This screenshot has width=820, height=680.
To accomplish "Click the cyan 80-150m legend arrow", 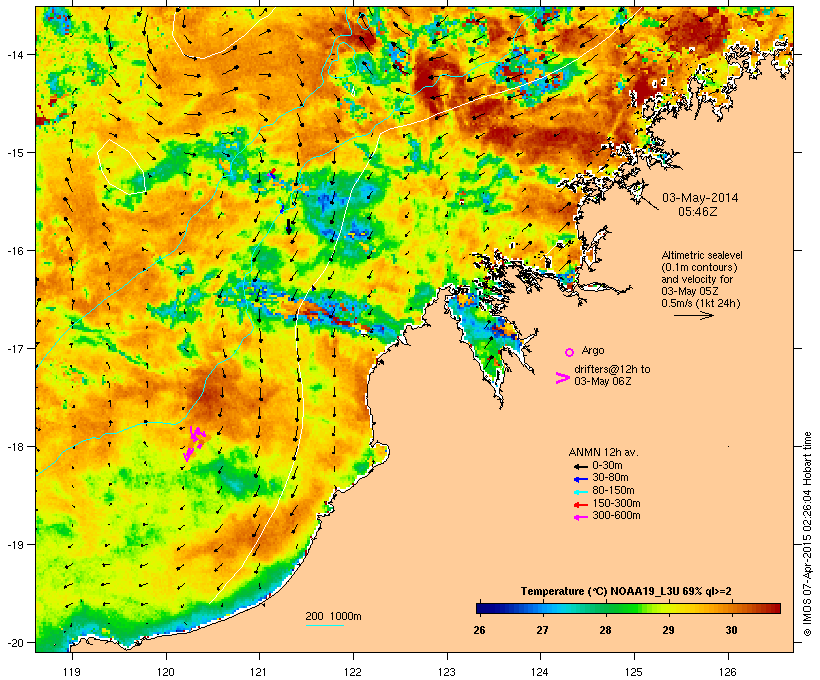I will (580, 492).
